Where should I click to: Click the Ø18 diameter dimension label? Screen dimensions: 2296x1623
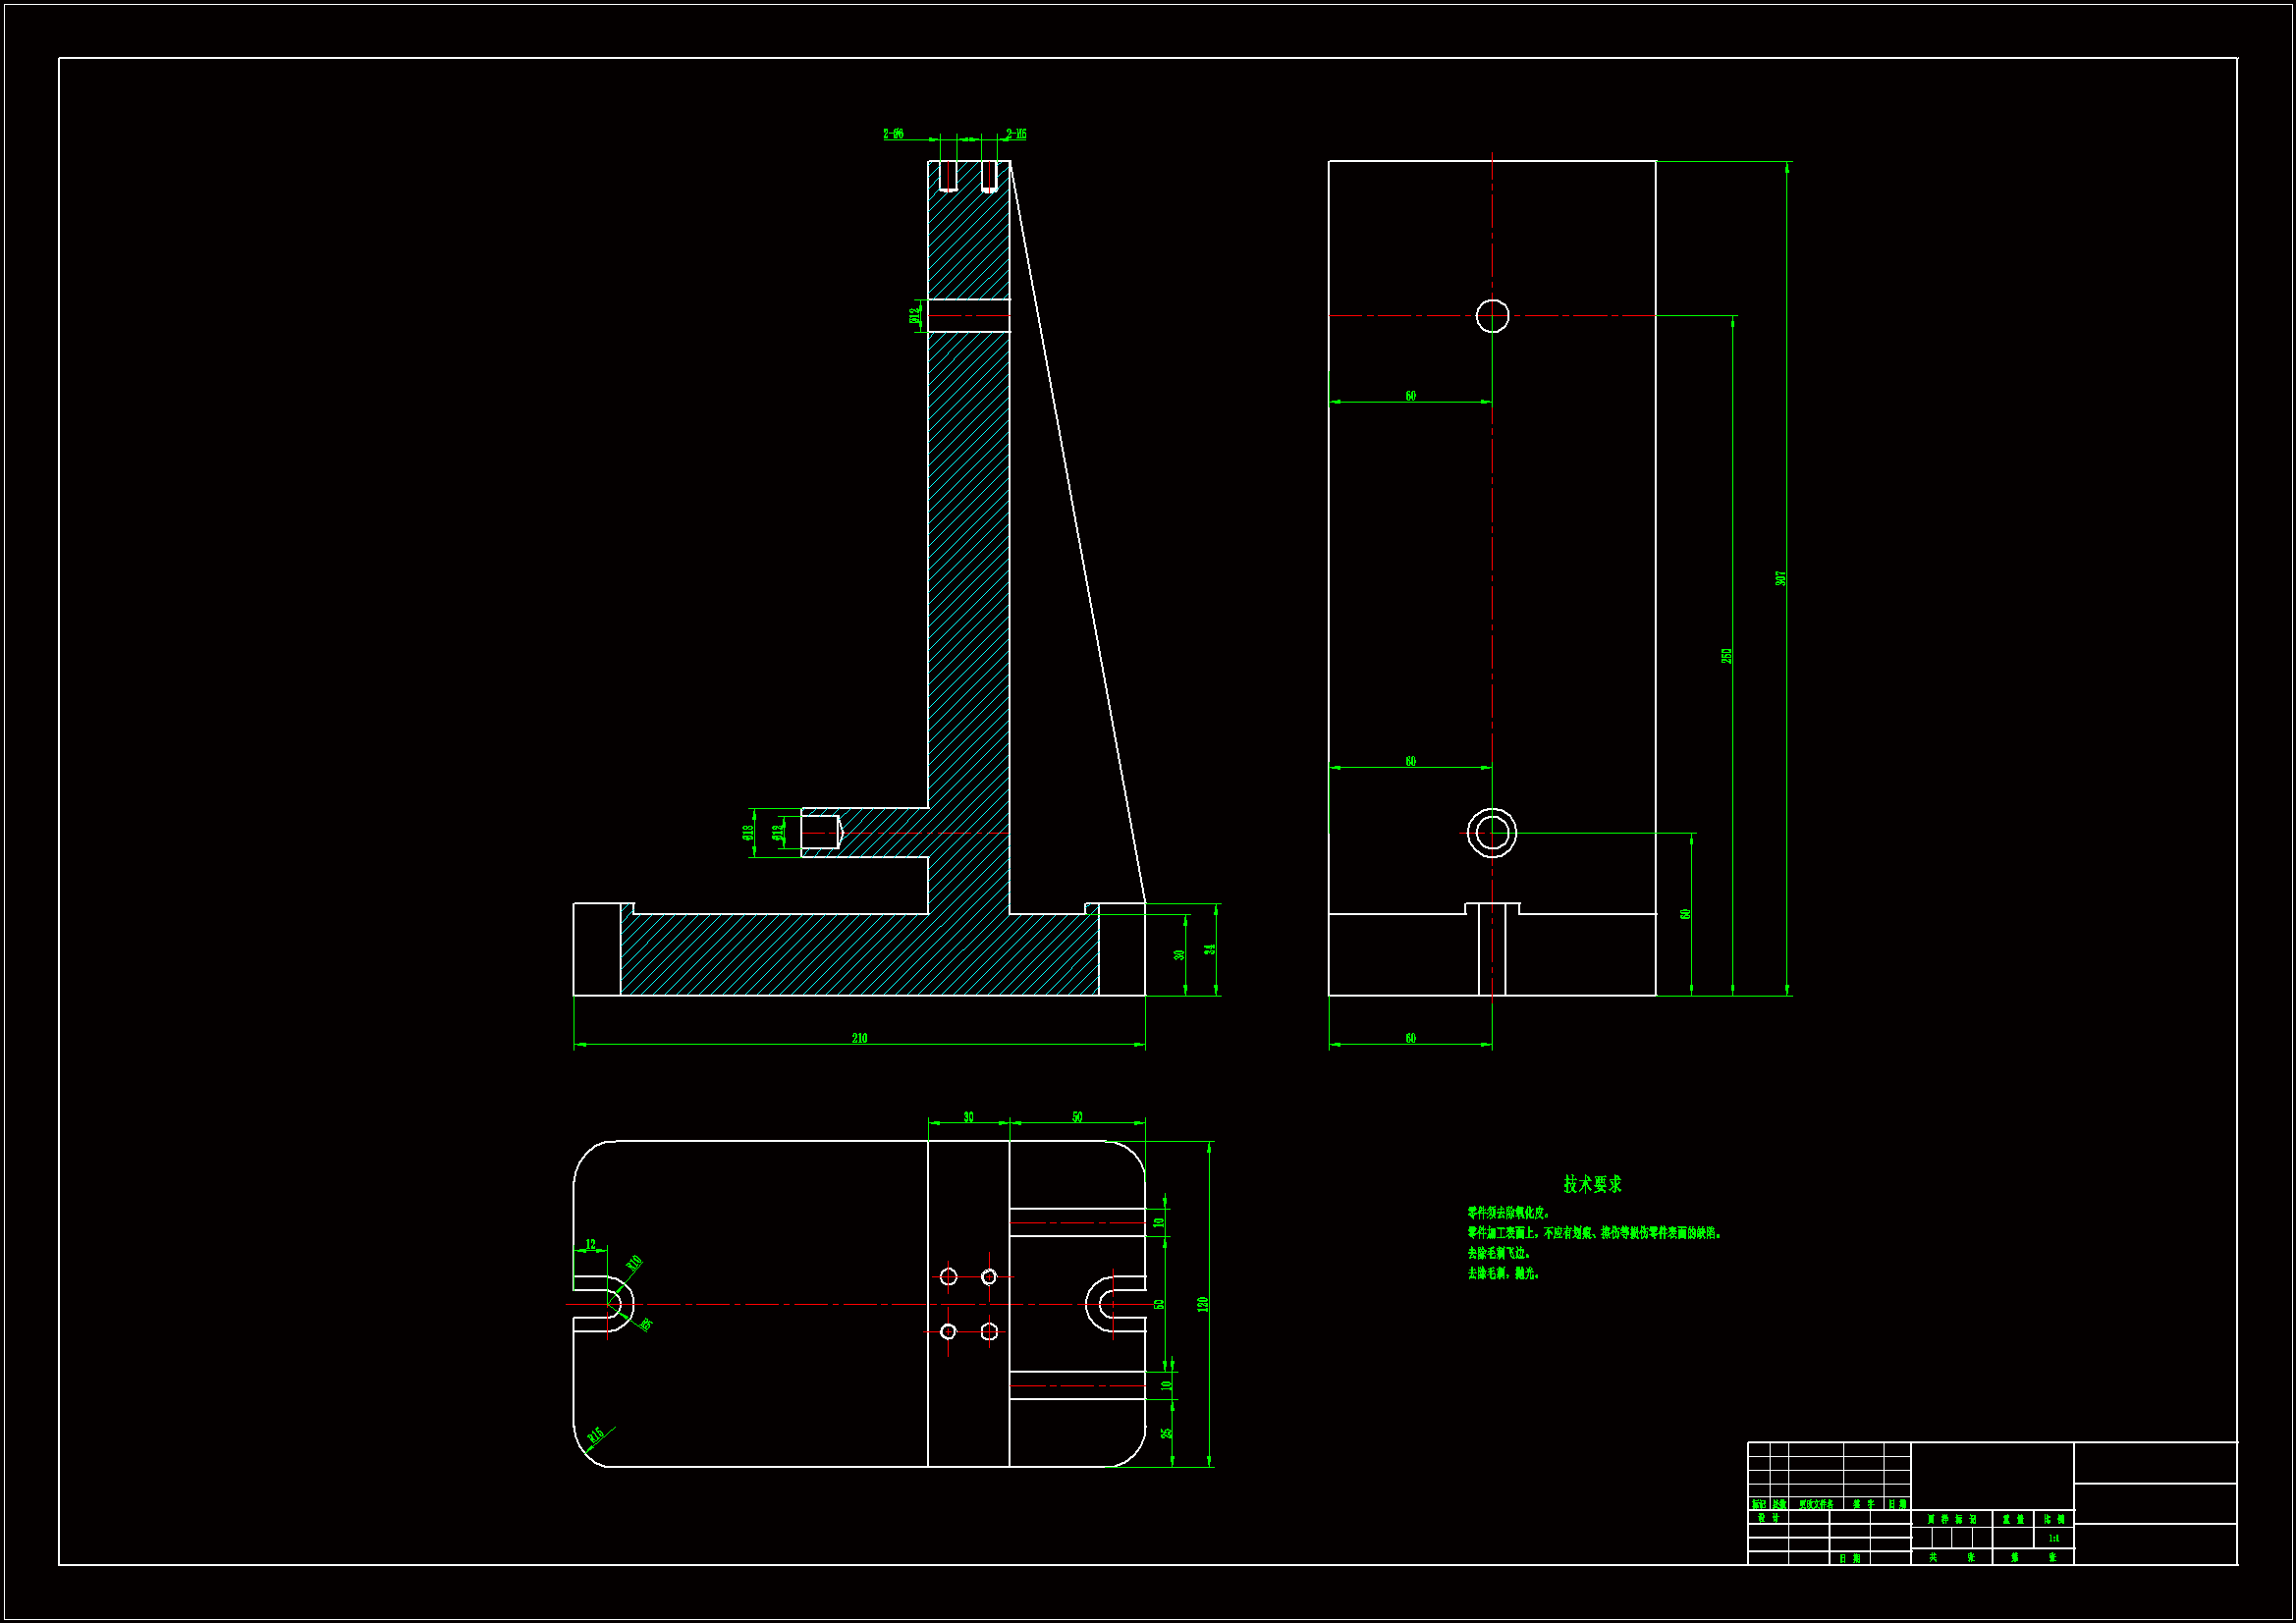click(748, 832)
